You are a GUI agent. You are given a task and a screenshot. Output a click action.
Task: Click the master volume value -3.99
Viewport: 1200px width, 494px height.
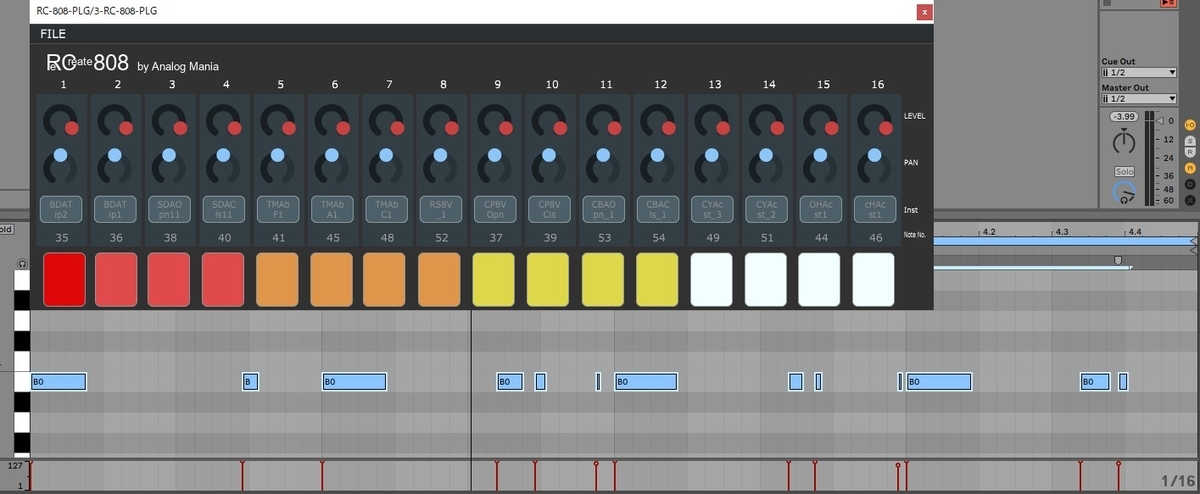[1124, 117]
